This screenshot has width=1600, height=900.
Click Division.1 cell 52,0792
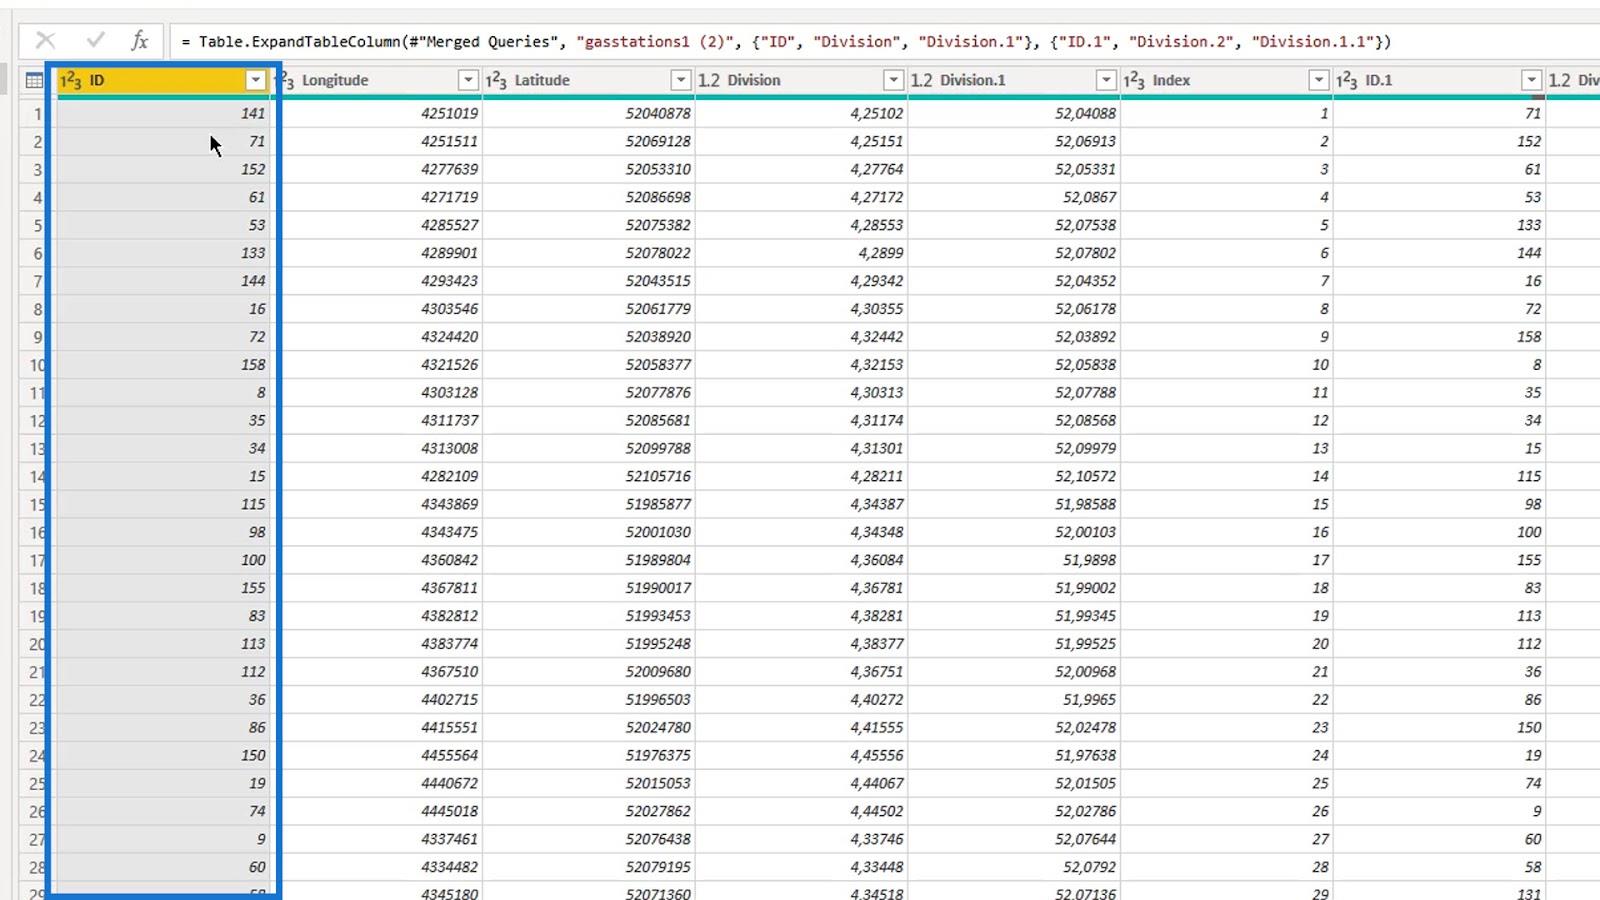[1014, 867]
